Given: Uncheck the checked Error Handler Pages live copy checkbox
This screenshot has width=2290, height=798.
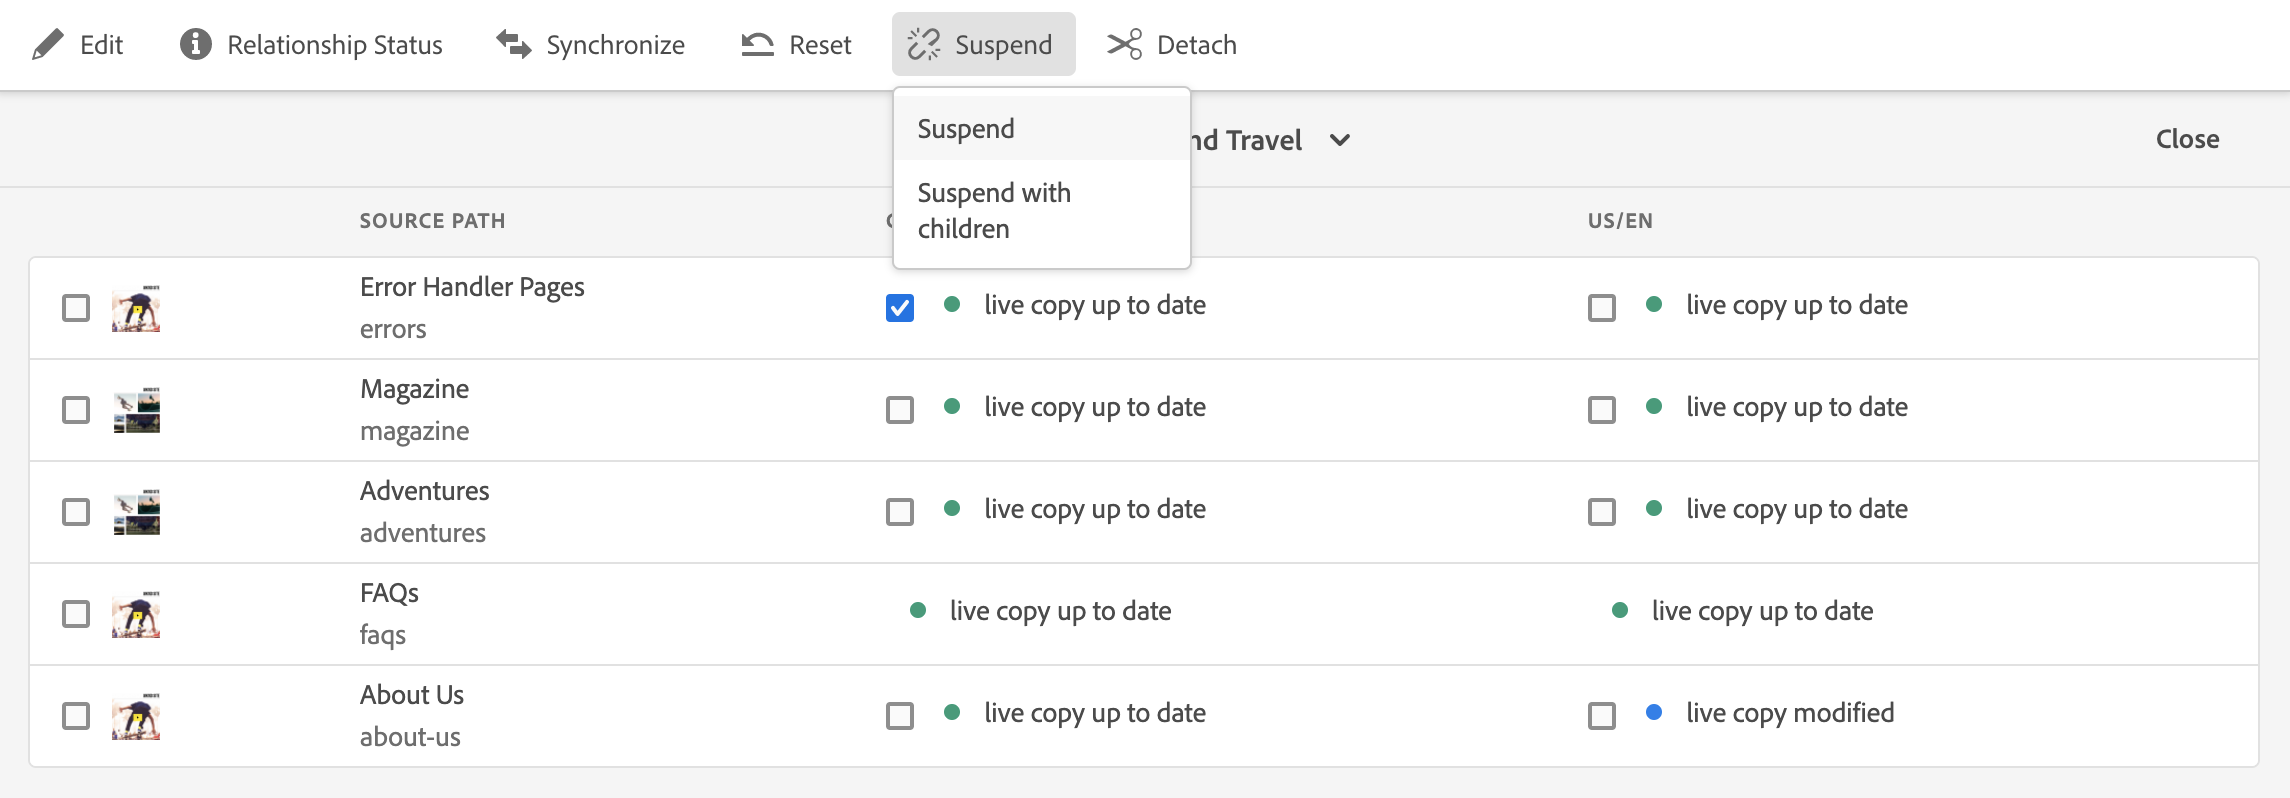Looking at the screenshot, I should [x=900, y=307].
